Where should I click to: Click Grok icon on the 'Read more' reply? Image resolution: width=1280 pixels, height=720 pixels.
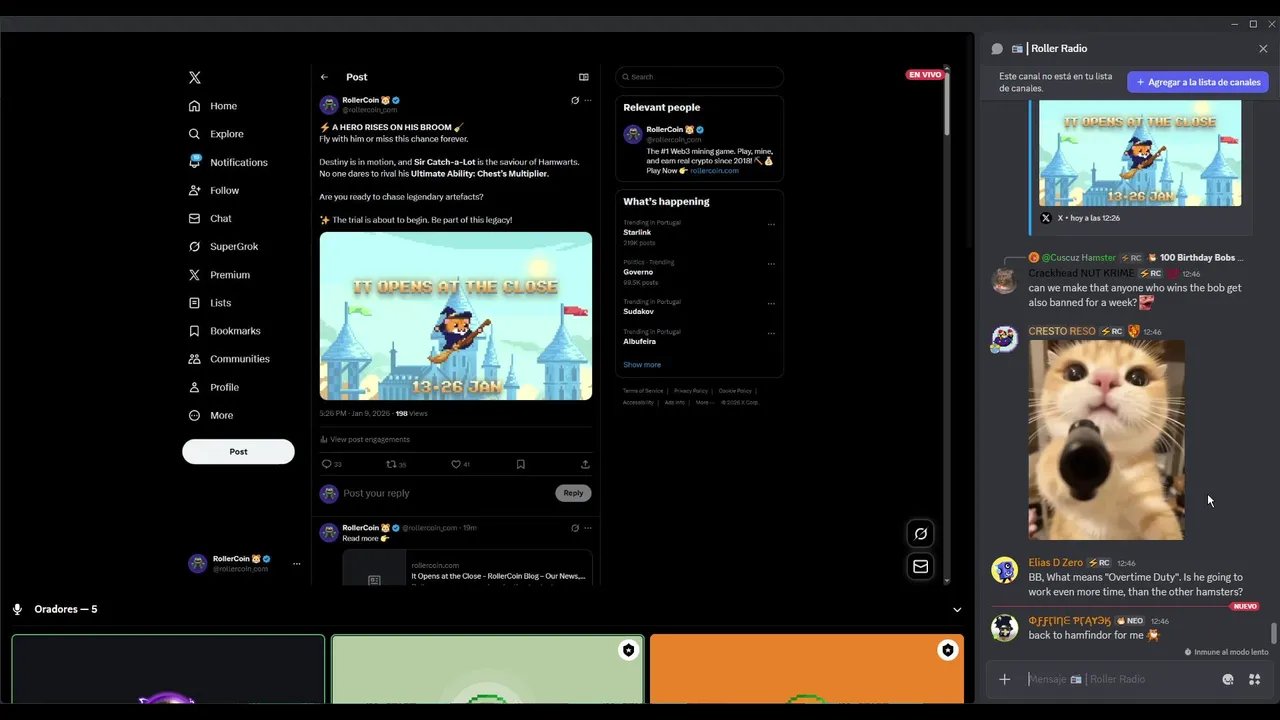coord(575,528)
